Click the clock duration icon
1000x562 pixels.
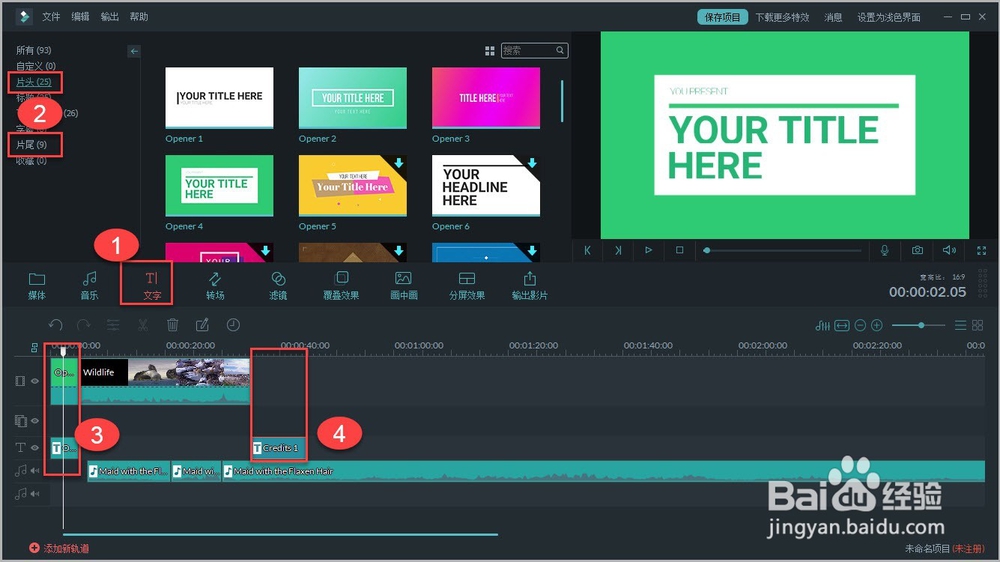click(x=233, y=325)
